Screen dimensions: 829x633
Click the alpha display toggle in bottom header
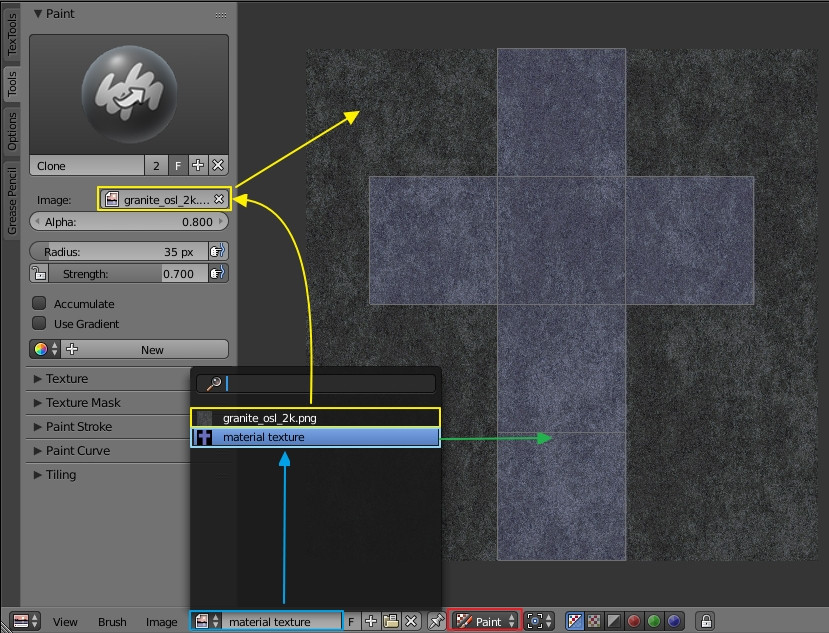[x=614, y=619]
